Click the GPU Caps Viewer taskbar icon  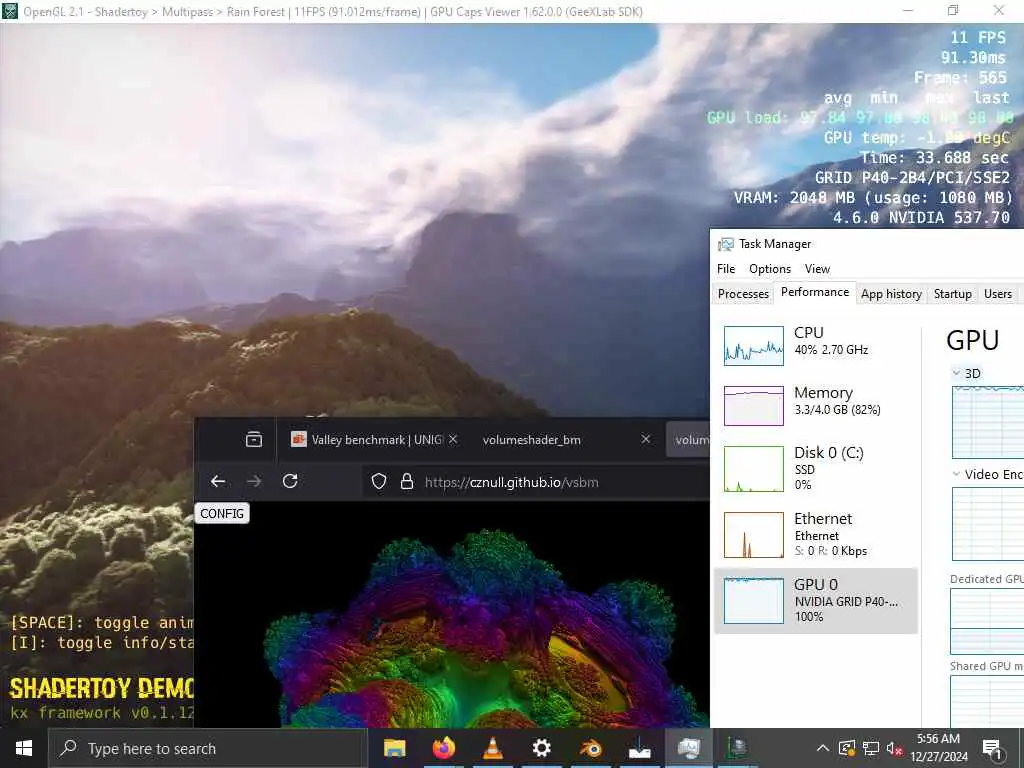(x=737, y=748)
